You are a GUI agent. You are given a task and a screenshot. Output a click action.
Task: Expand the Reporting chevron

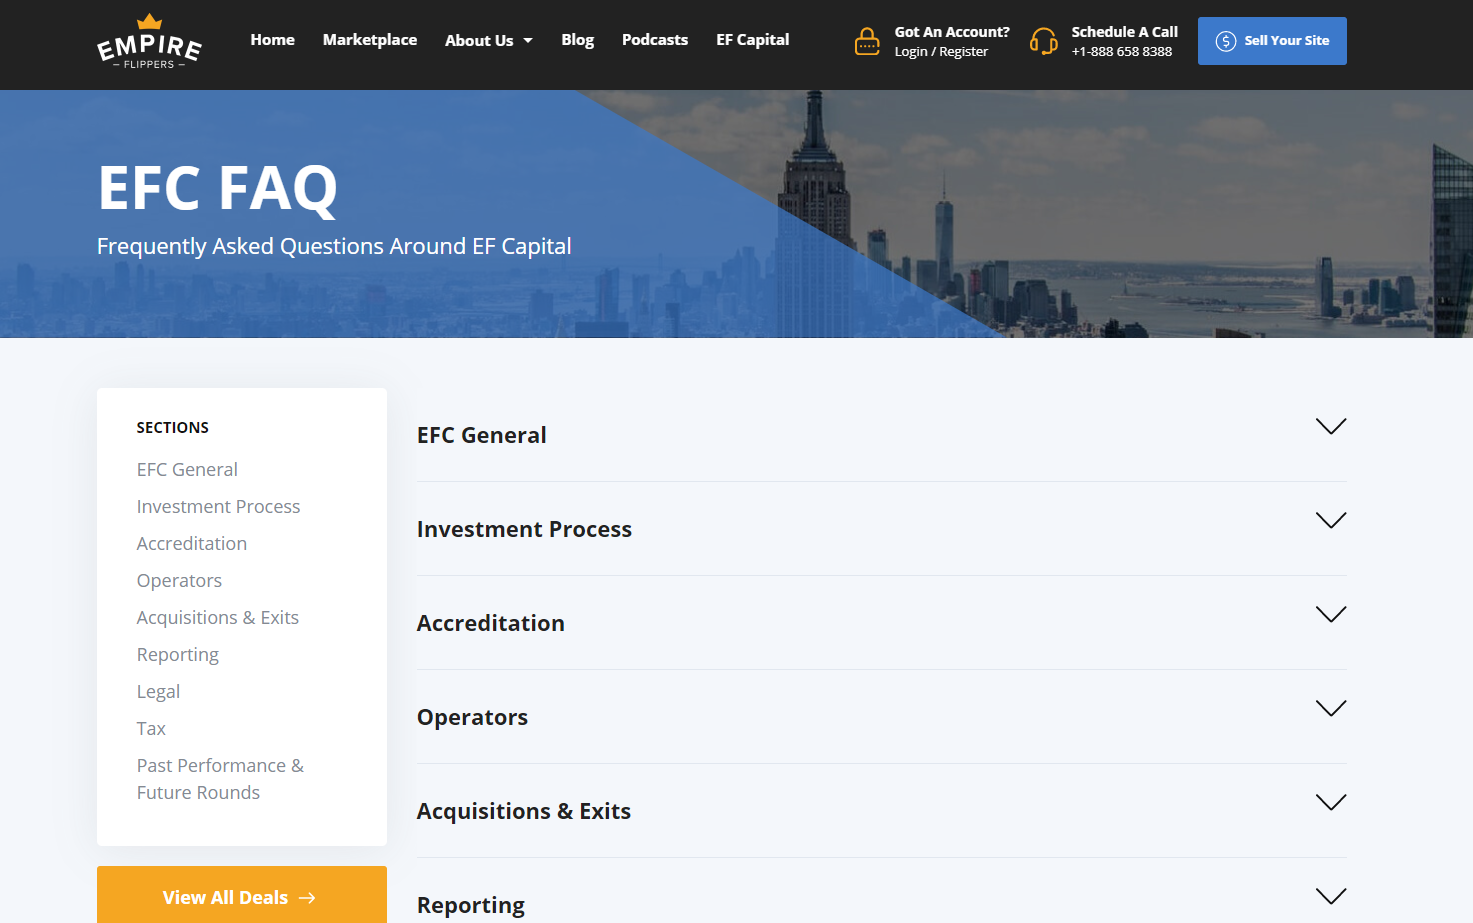pos(1331,896)
